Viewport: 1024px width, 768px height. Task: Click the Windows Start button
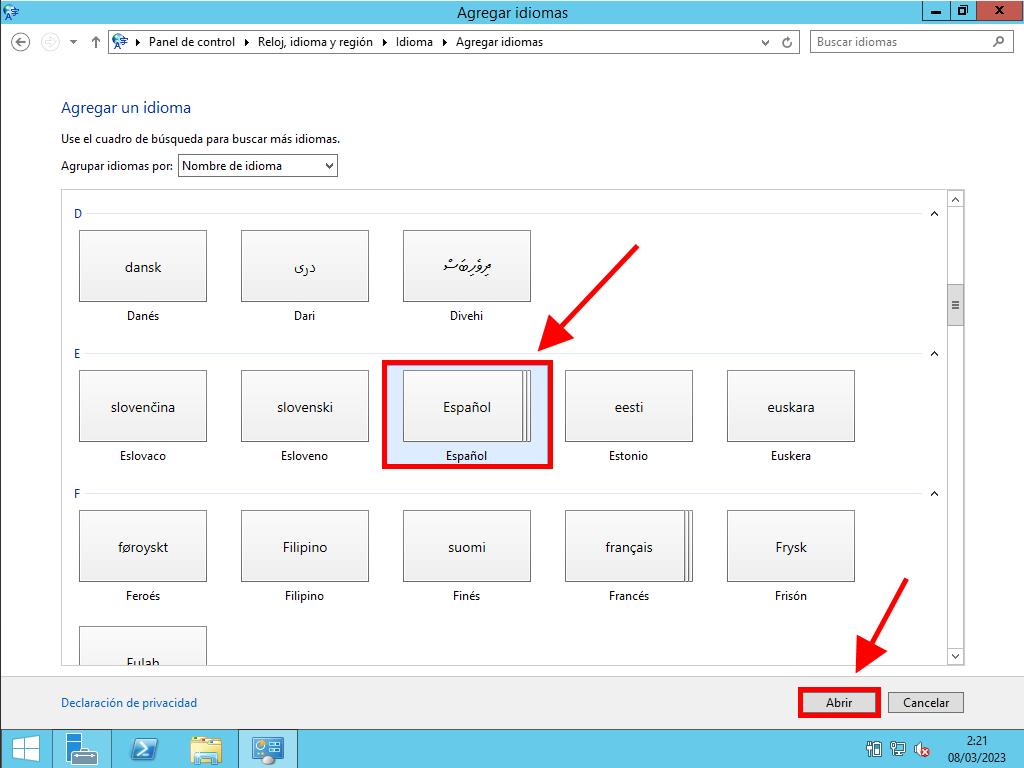click(25, 748)
